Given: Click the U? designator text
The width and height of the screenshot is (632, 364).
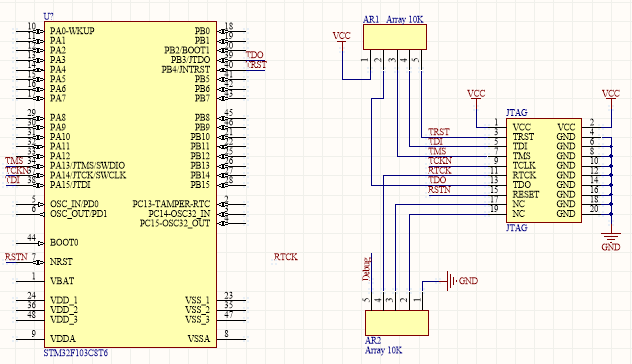Looking at the screenshot, I should [x=48, y=17].
